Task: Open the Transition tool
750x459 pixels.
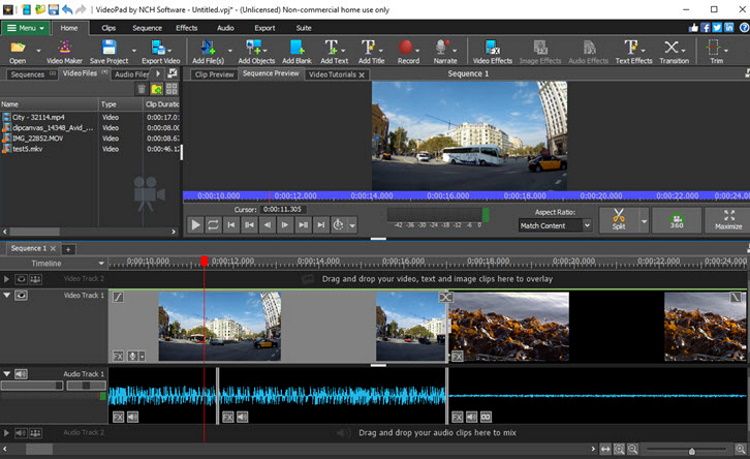Action: (x=673, y=52)
